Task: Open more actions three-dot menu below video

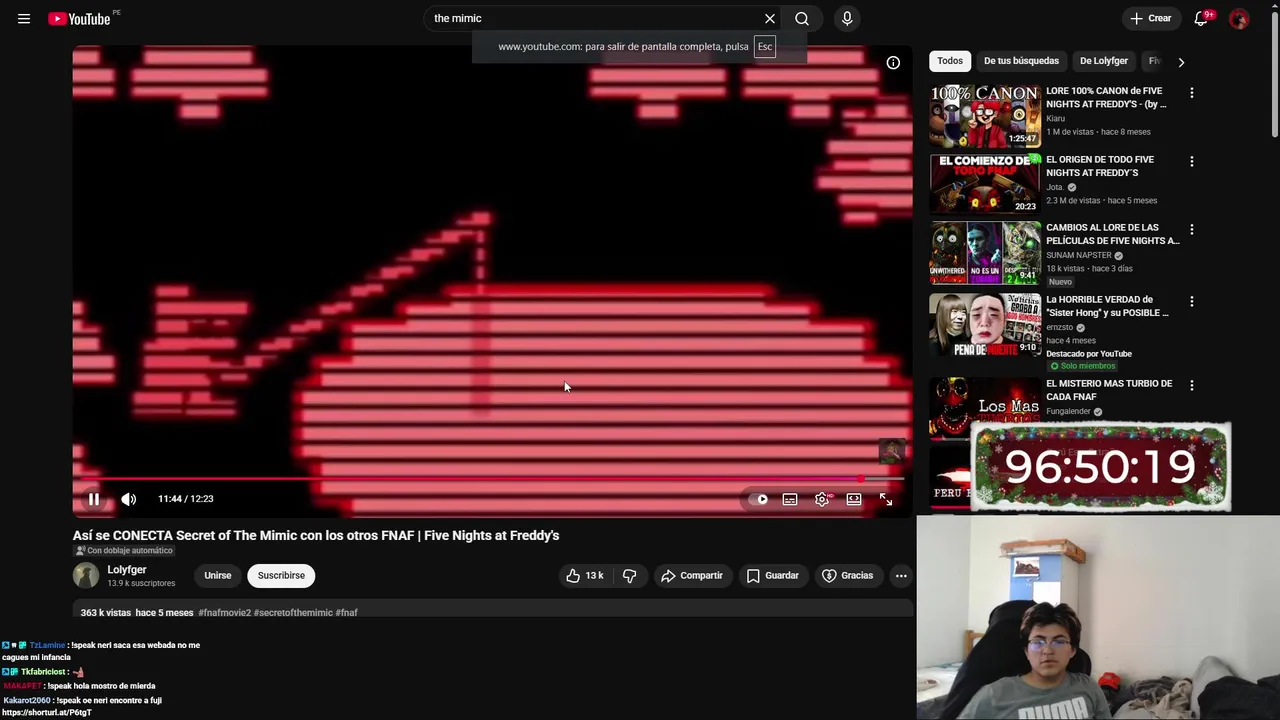Action: click(x=901, y=576)
